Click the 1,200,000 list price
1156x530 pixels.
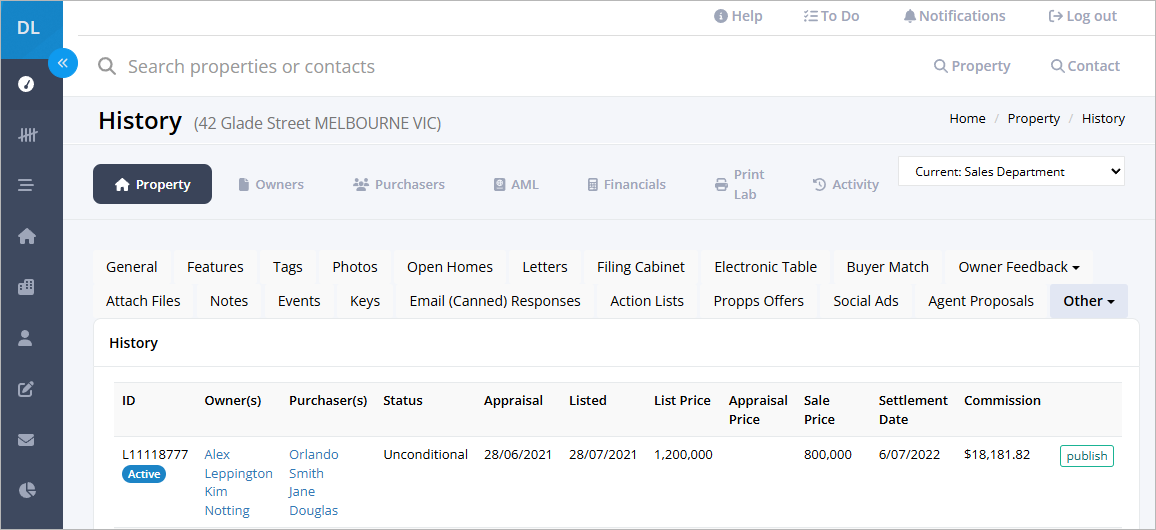(683, 454)
